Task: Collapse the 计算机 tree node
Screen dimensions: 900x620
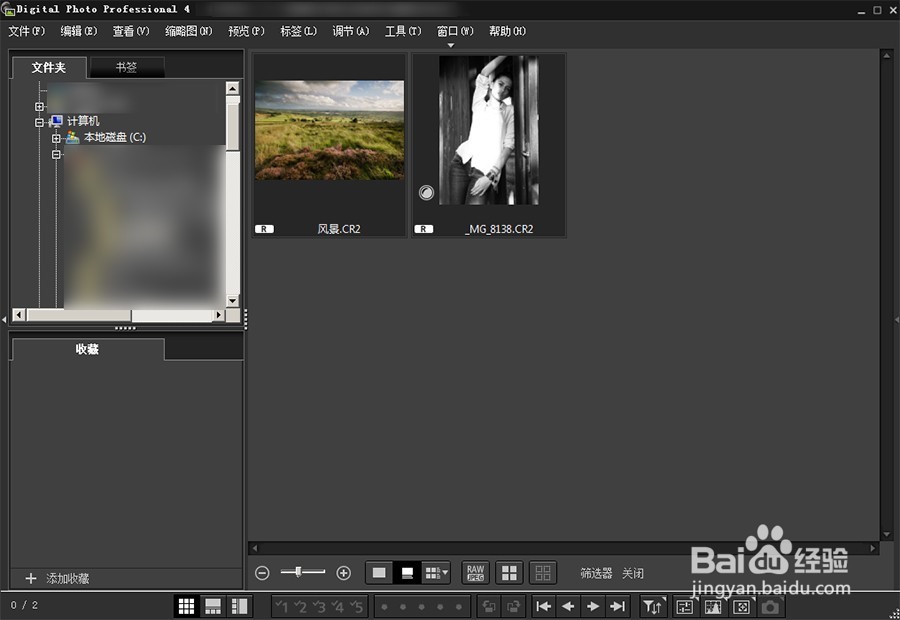Action: (39, 122)
